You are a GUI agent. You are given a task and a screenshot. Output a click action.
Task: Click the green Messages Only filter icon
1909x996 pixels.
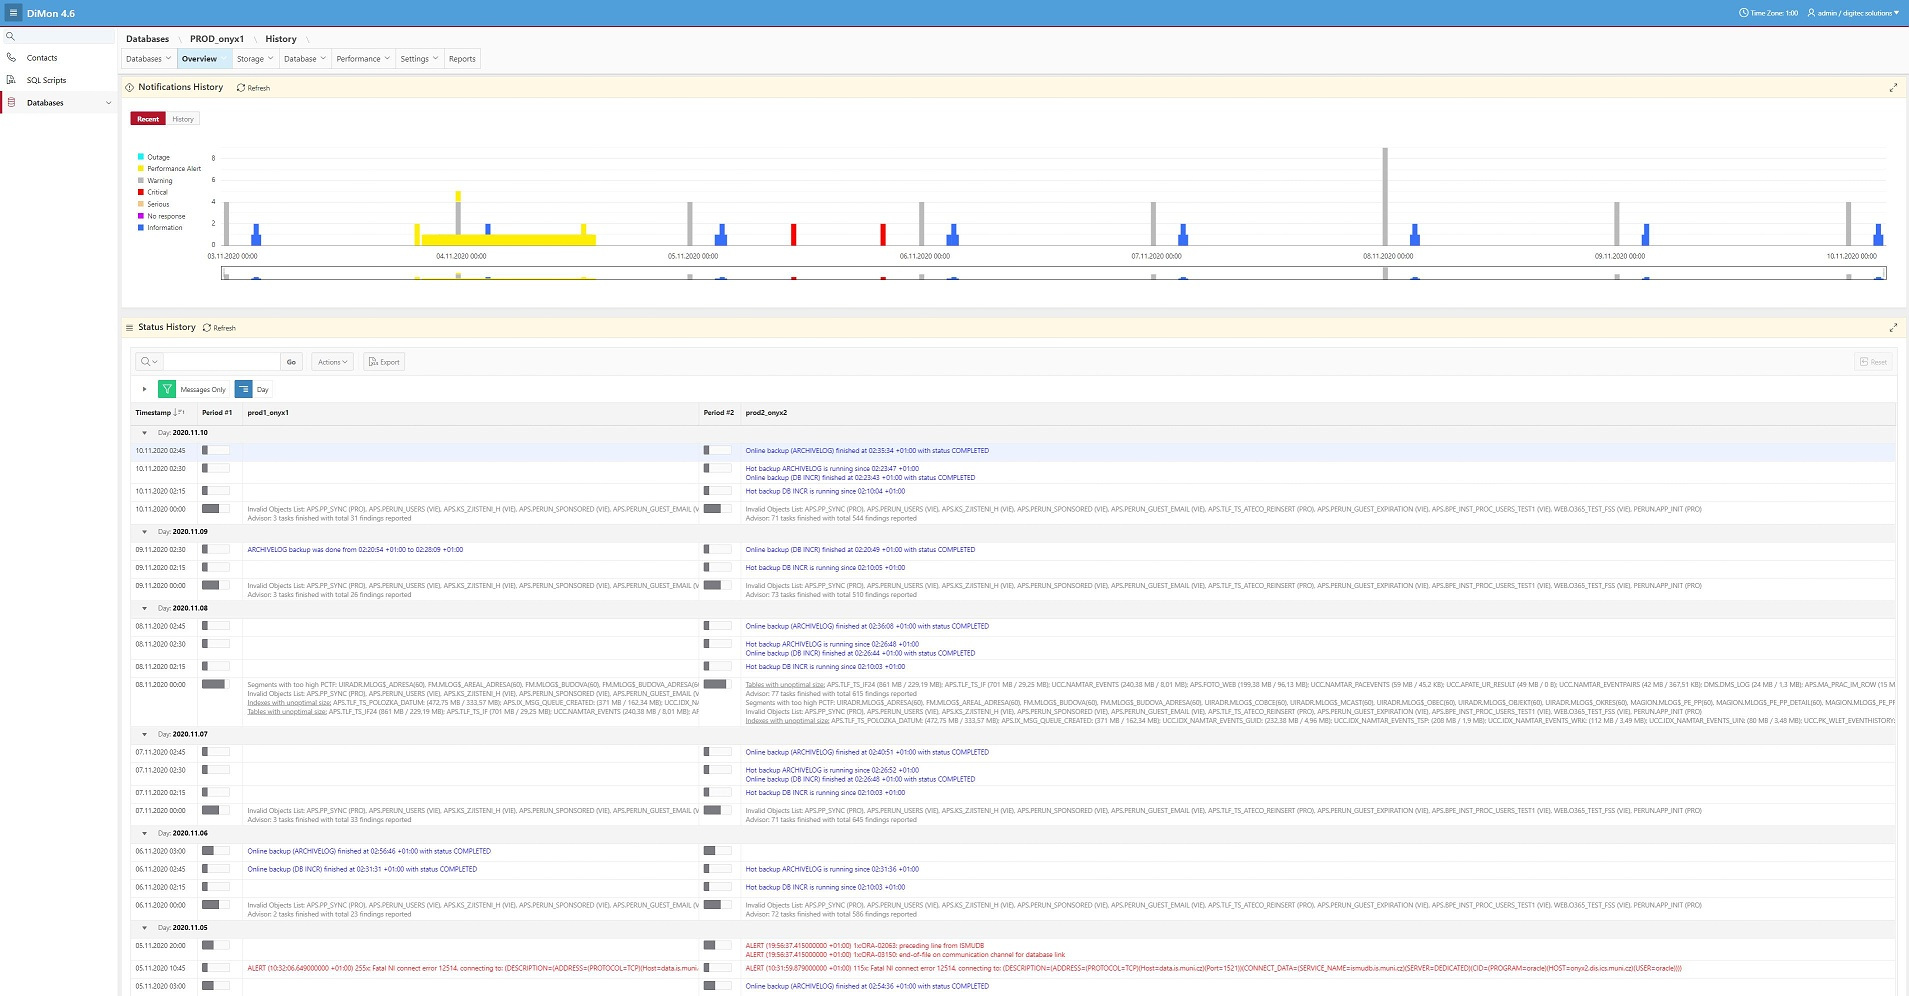tap(167, 390)
